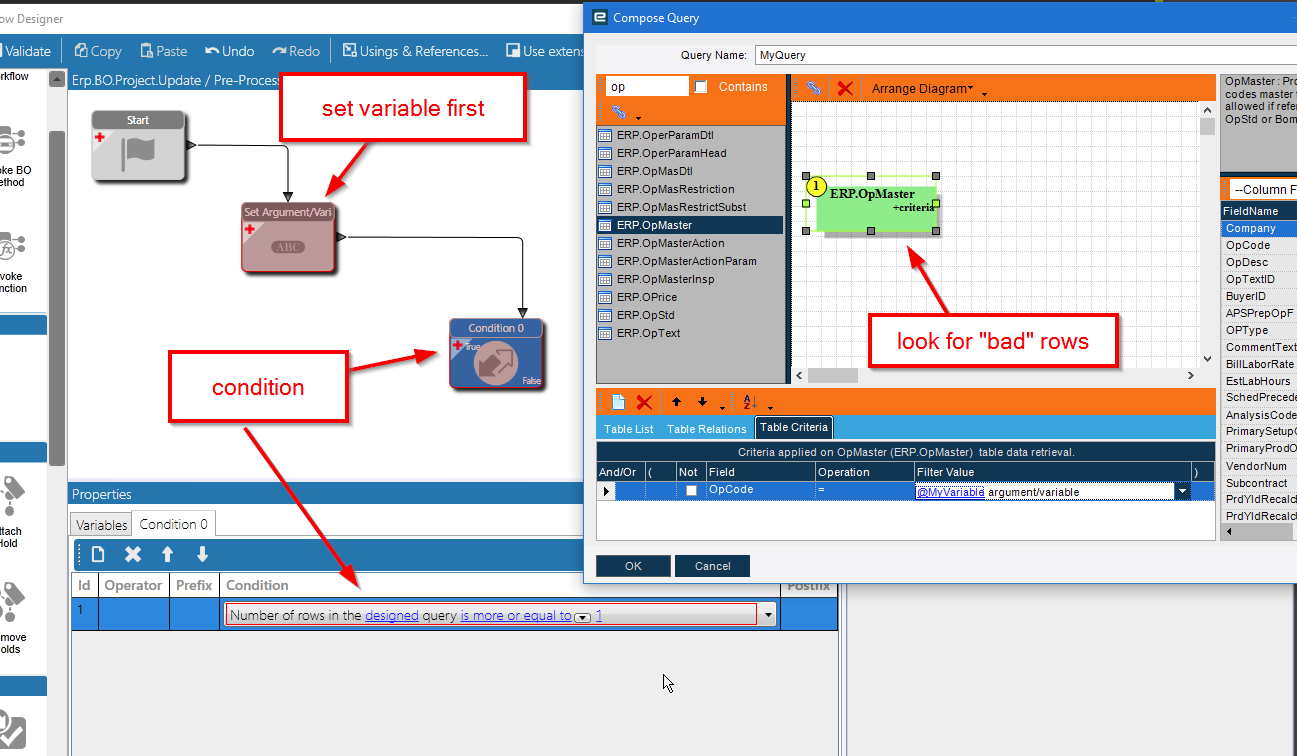Select the Condition 0 node
The height and width of the screenshot is (756, 1297).
(x=496, y=353)
